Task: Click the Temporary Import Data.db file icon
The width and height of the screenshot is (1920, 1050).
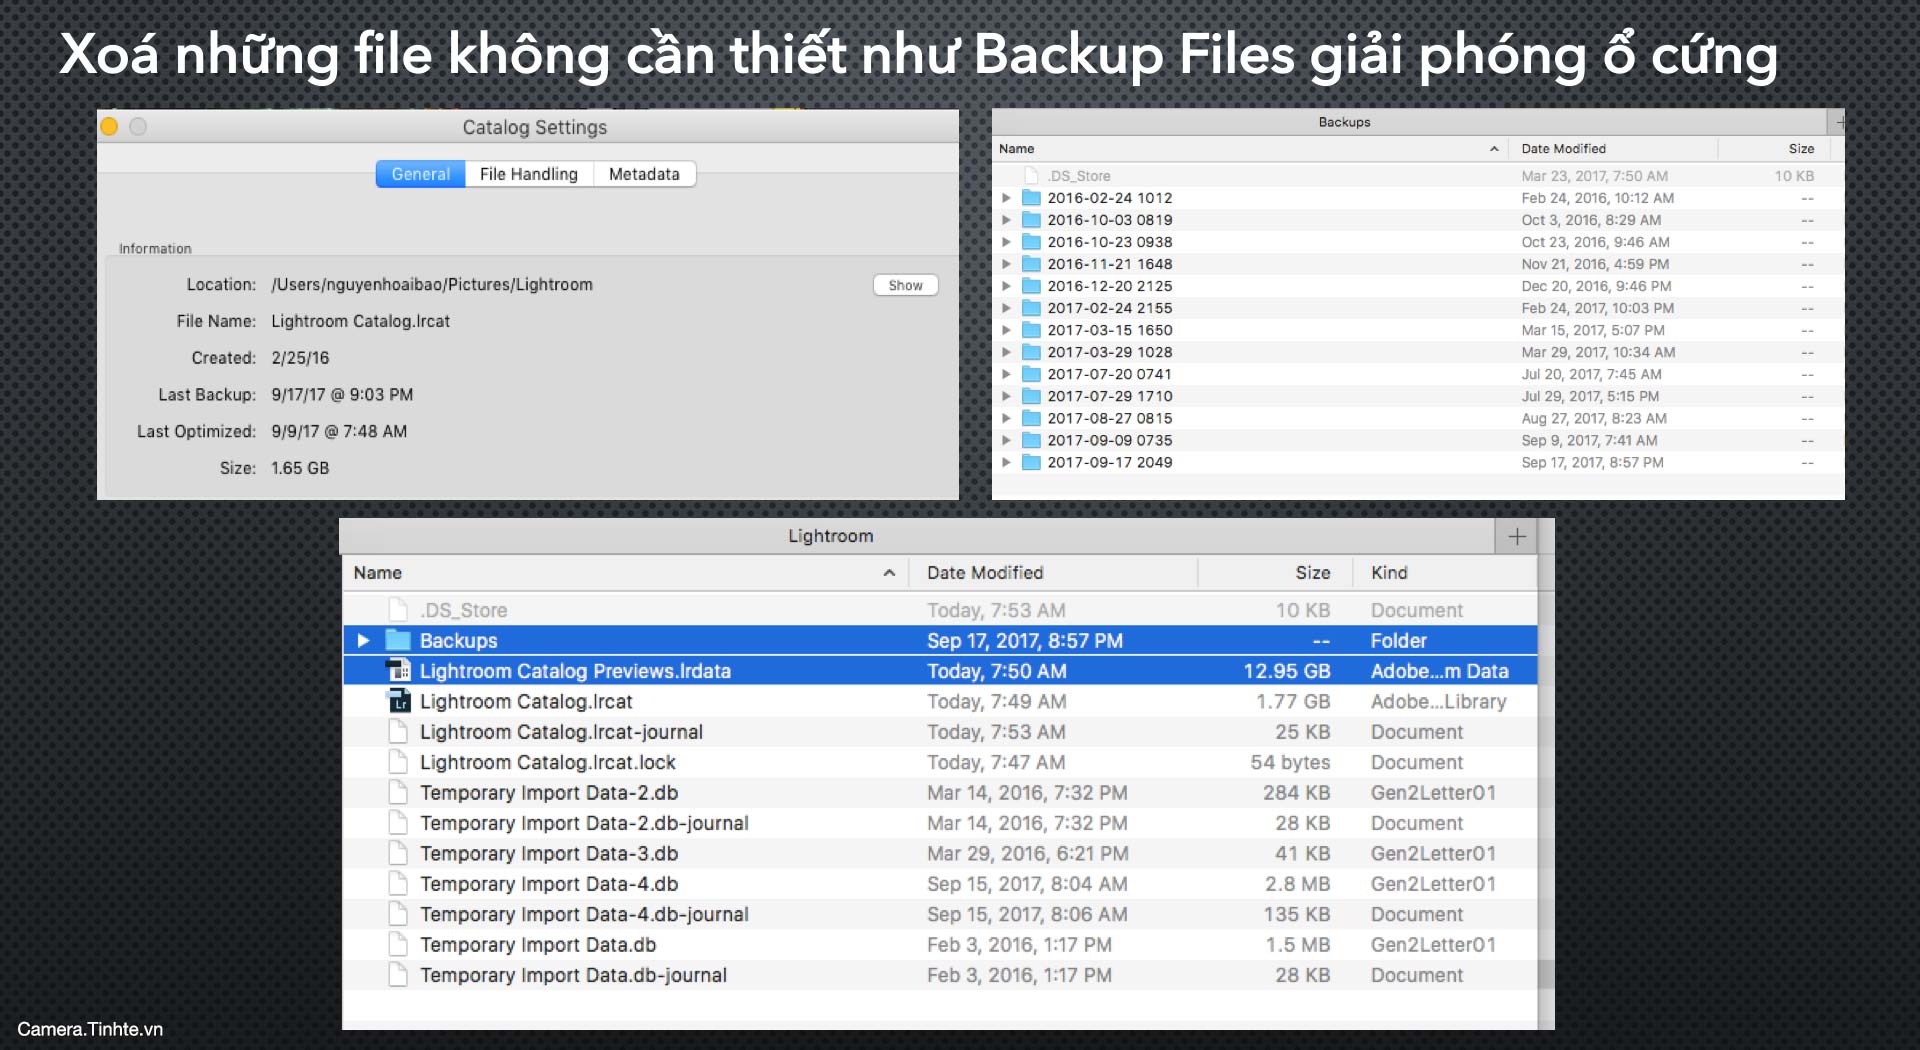Action: click(398, 945)
